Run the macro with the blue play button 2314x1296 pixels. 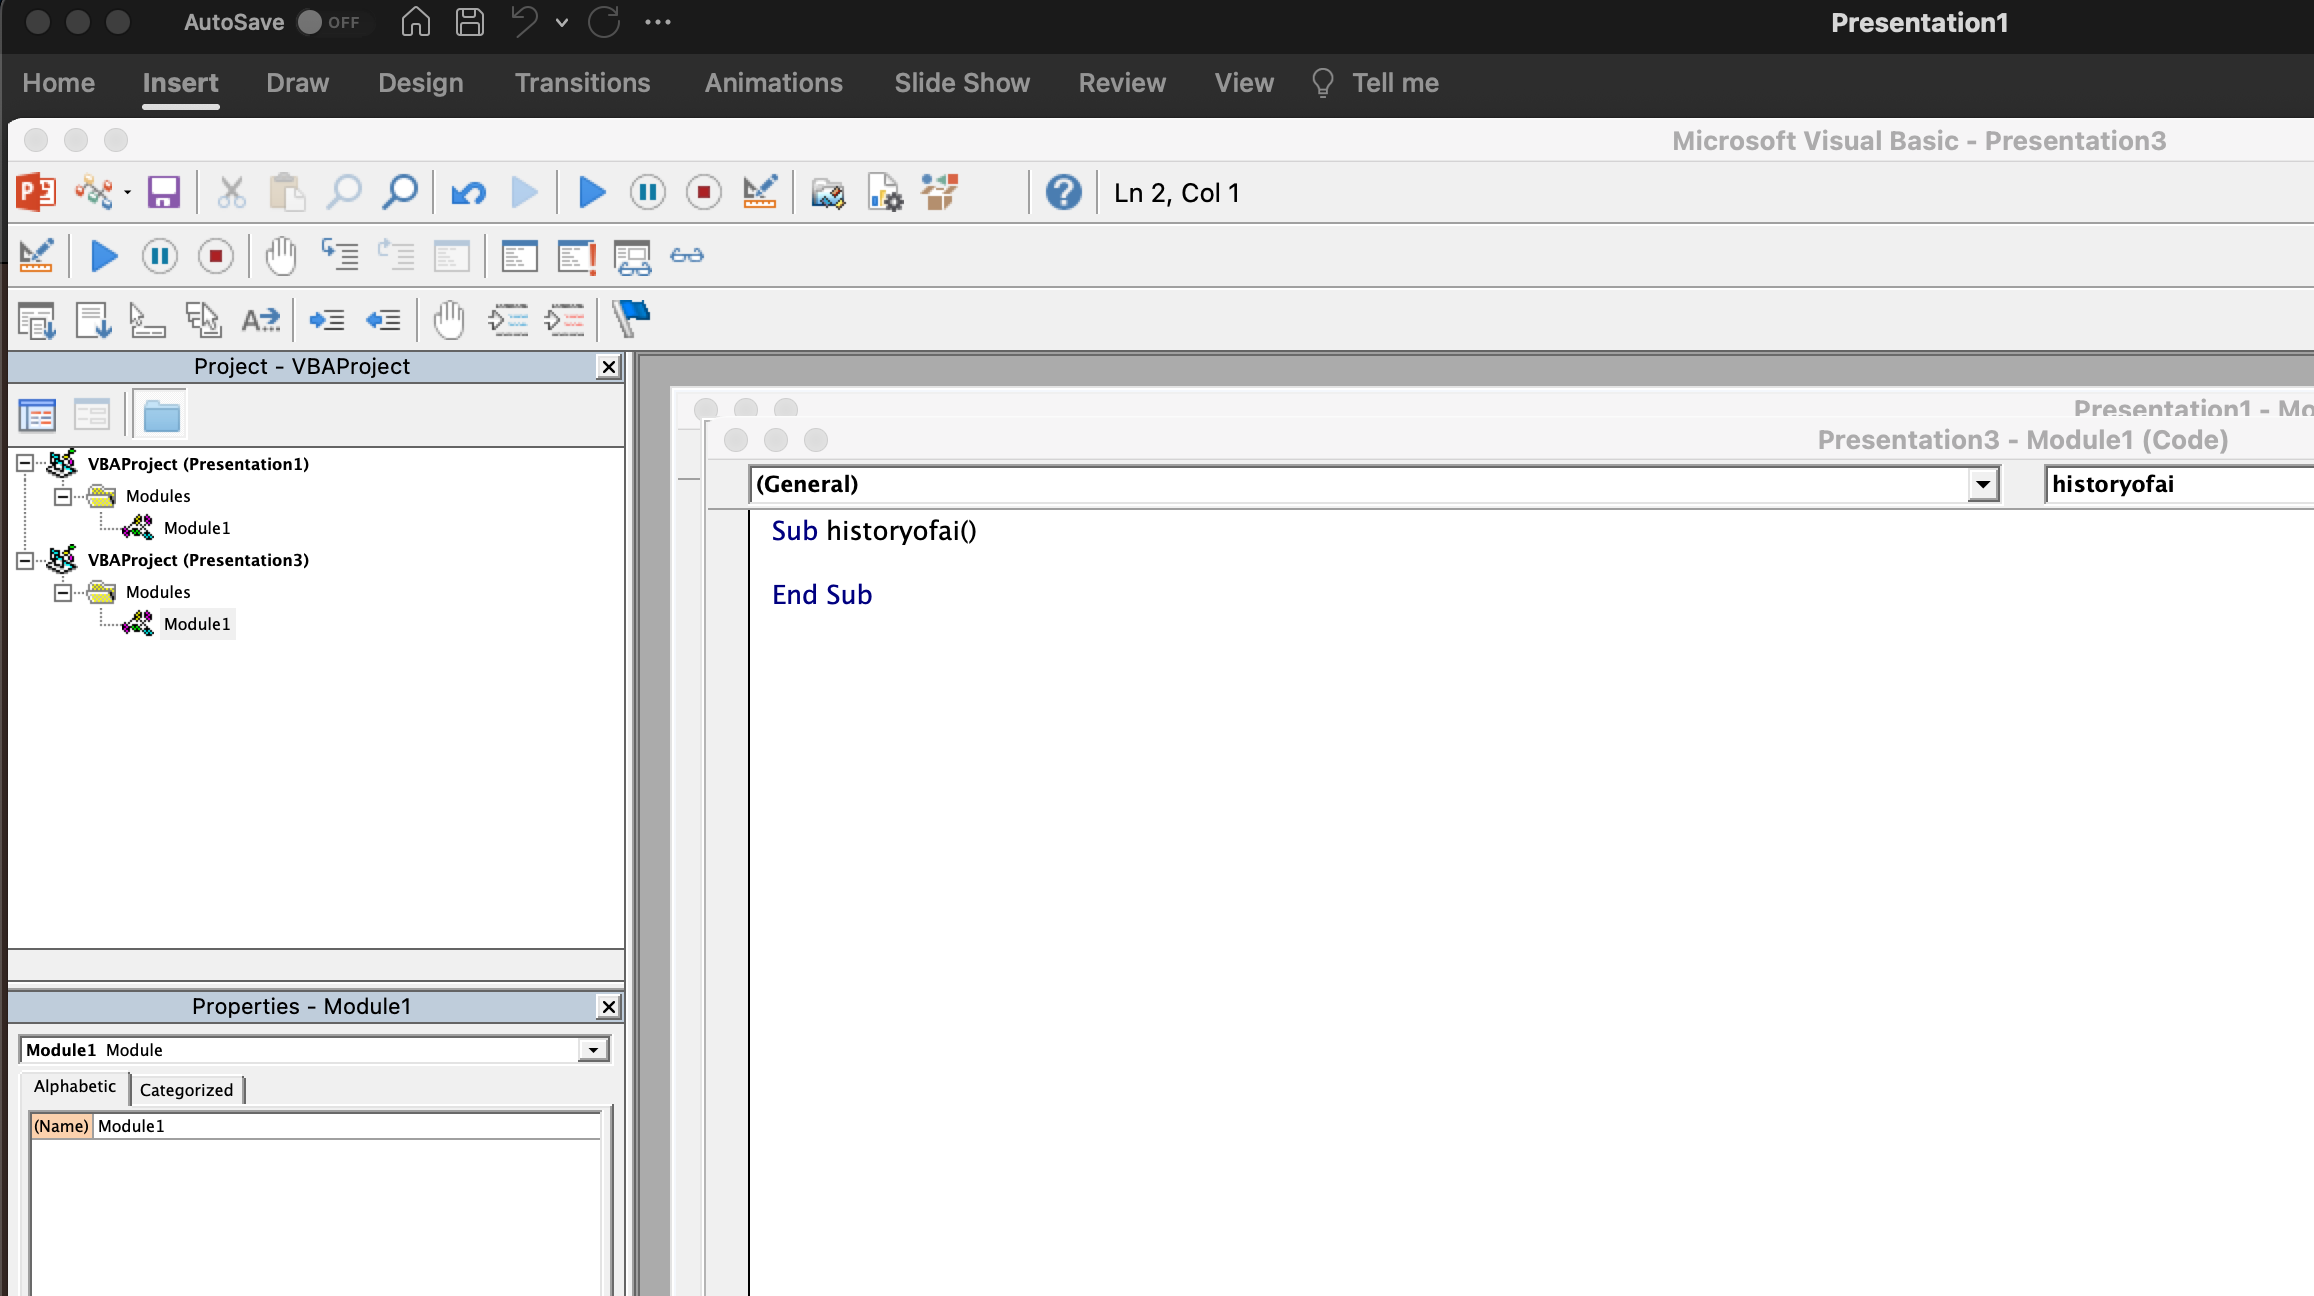(592, 192)
